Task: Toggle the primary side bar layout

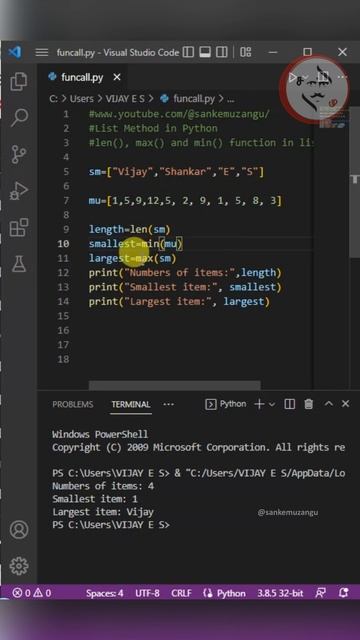Action: point(188,52)
